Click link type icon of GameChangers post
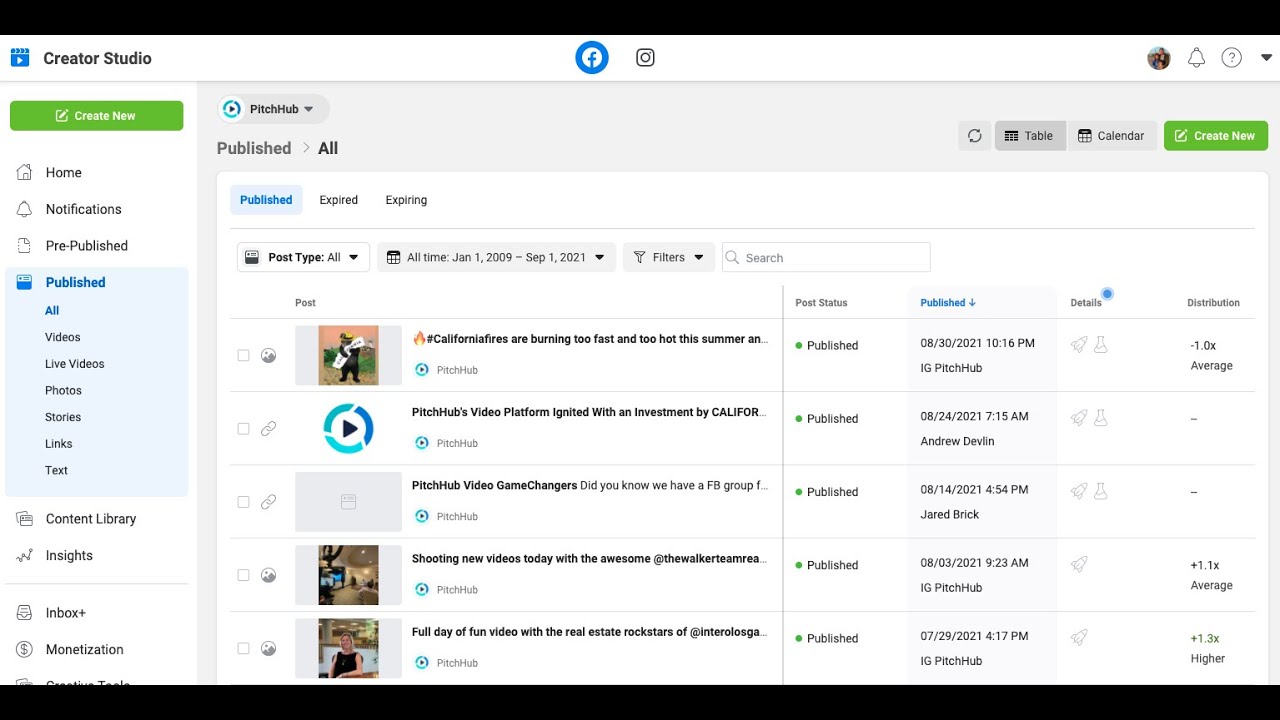Image resolution: width=1280 pixels, height=720 pixels. click(x=268, y=502)
